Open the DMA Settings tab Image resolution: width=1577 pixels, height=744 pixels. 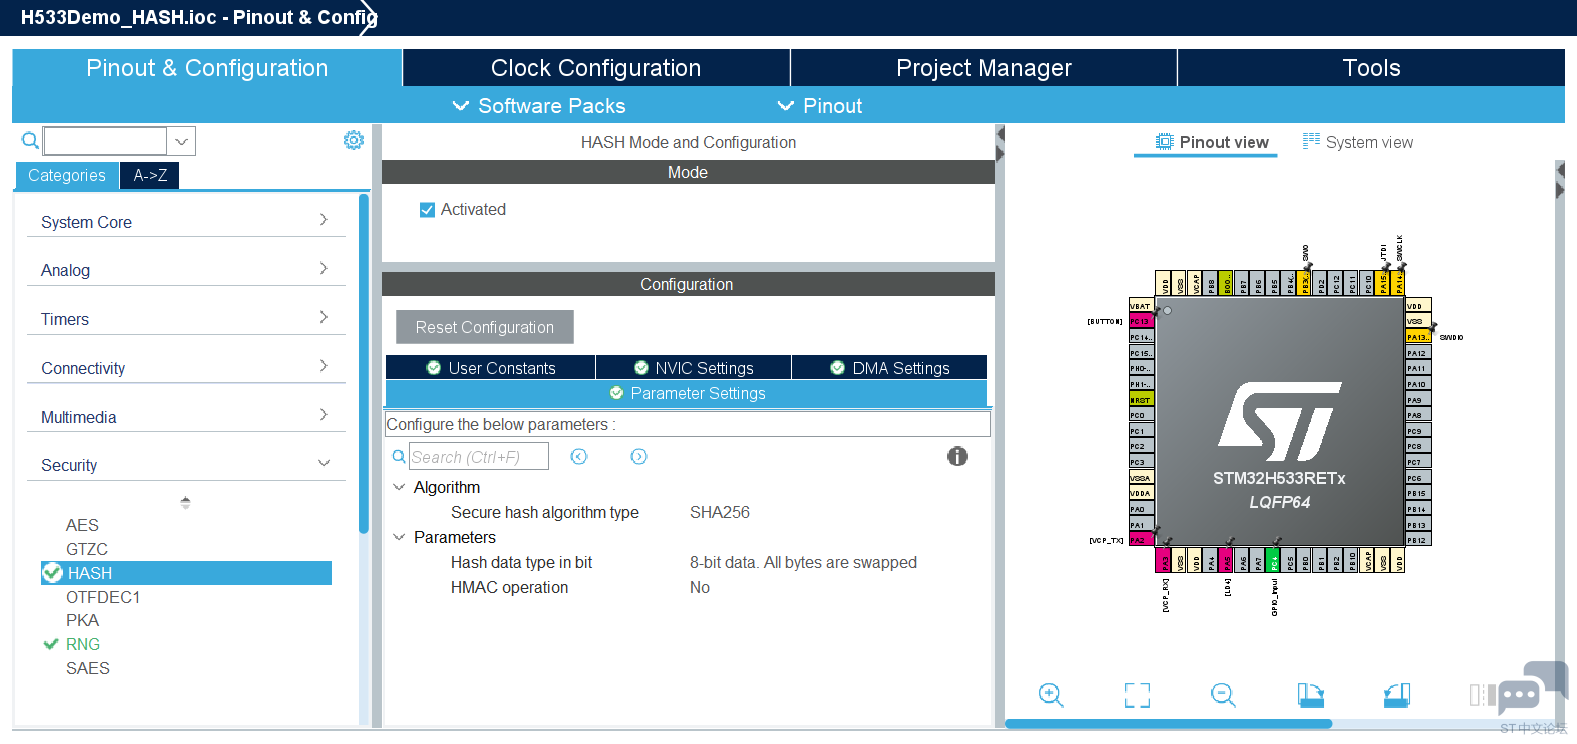tap(889, 368)
